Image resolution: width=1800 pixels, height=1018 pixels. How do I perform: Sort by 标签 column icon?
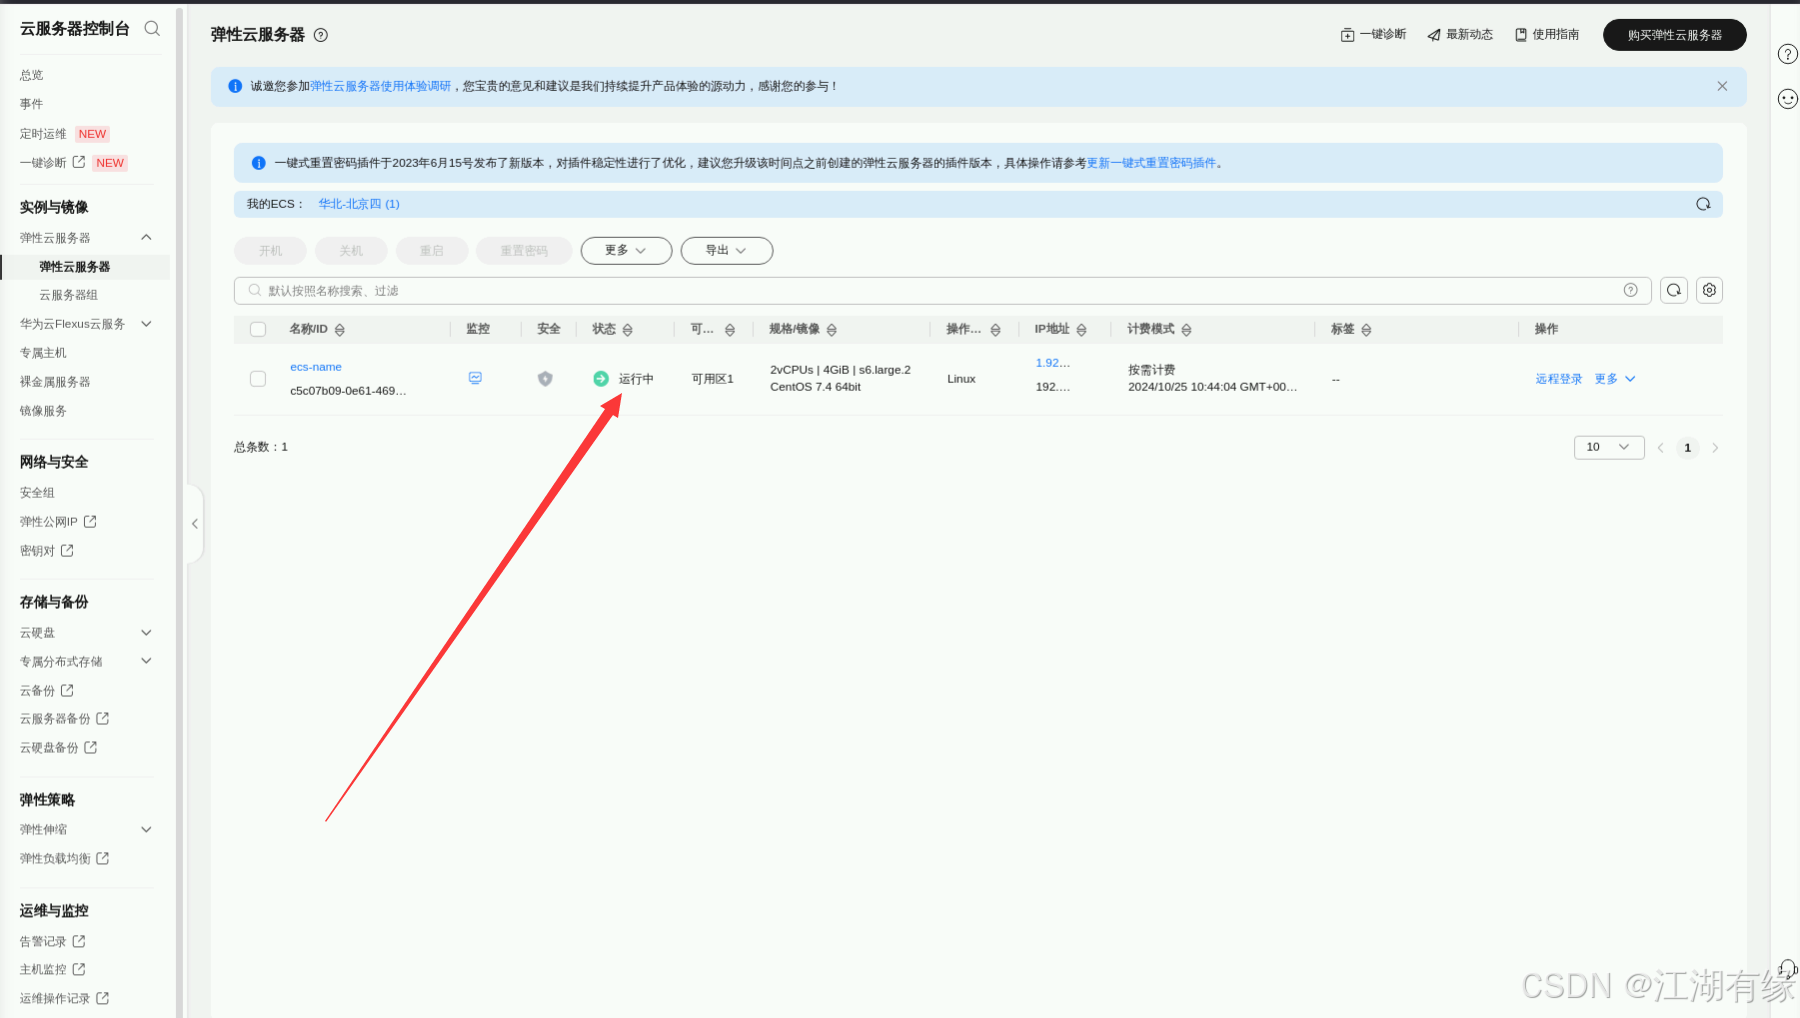point(1366,330)
